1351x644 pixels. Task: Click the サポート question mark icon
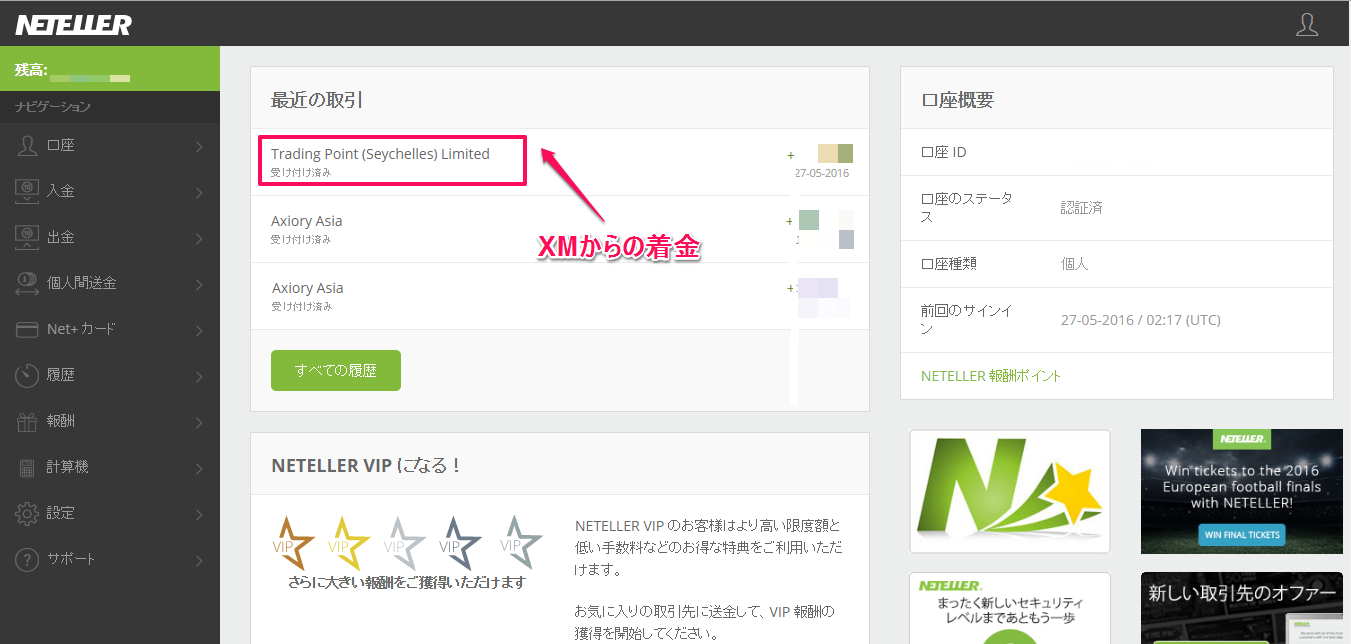click(27, 559)
